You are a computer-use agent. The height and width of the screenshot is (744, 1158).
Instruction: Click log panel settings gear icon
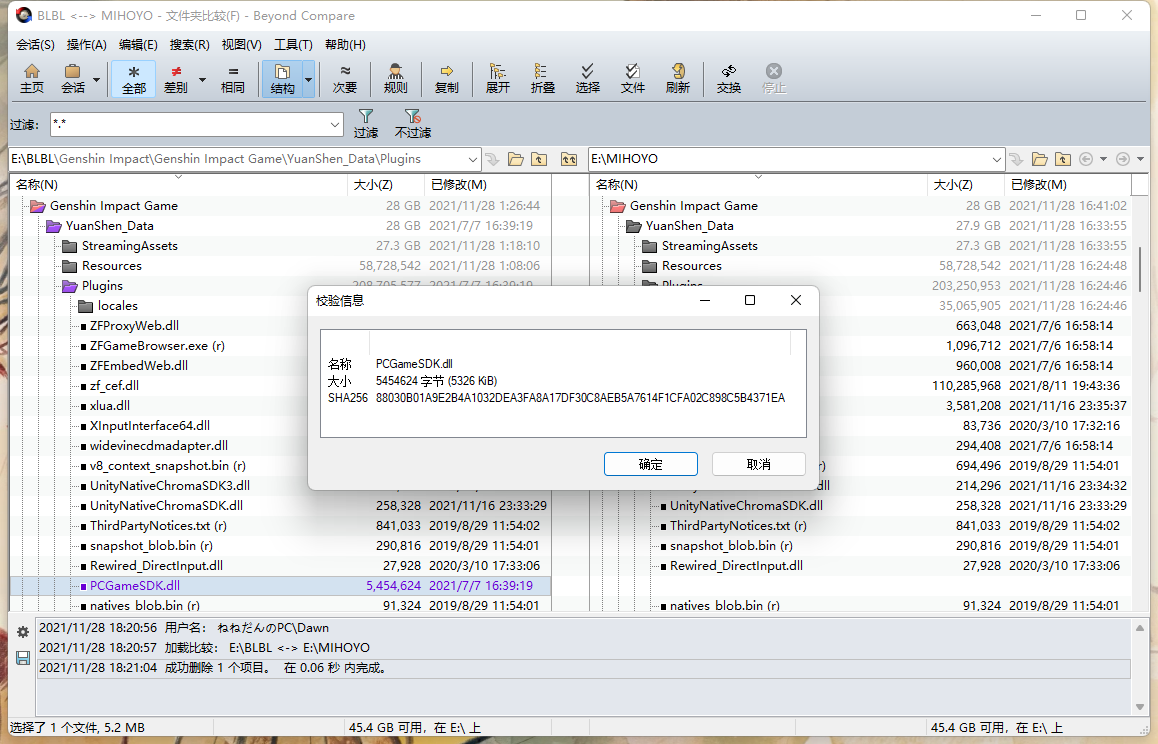tap(23, 632)
